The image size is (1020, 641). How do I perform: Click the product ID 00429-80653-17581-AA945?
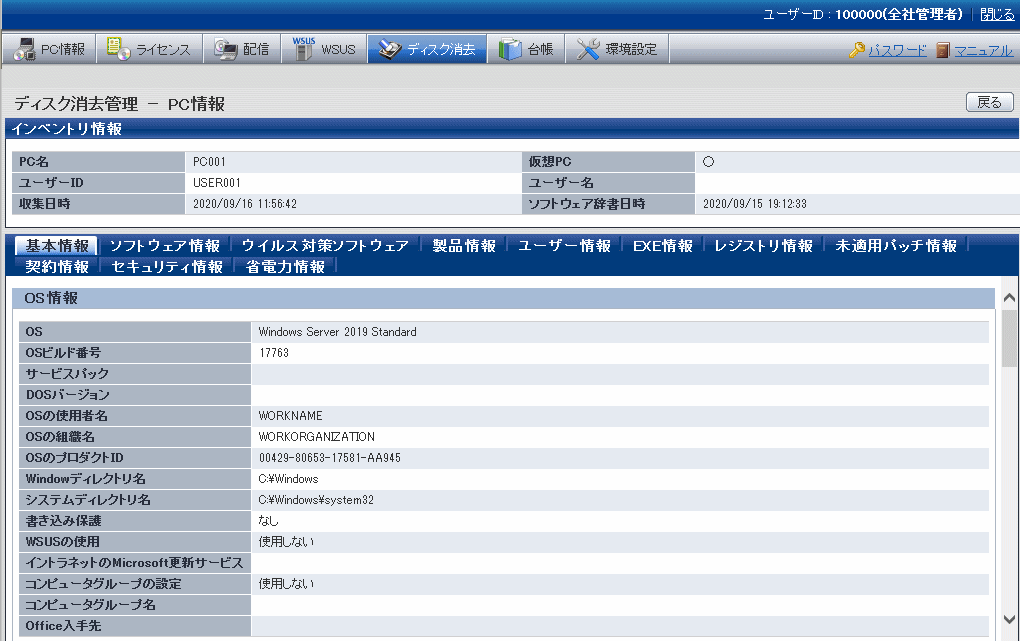pos(330,458)
